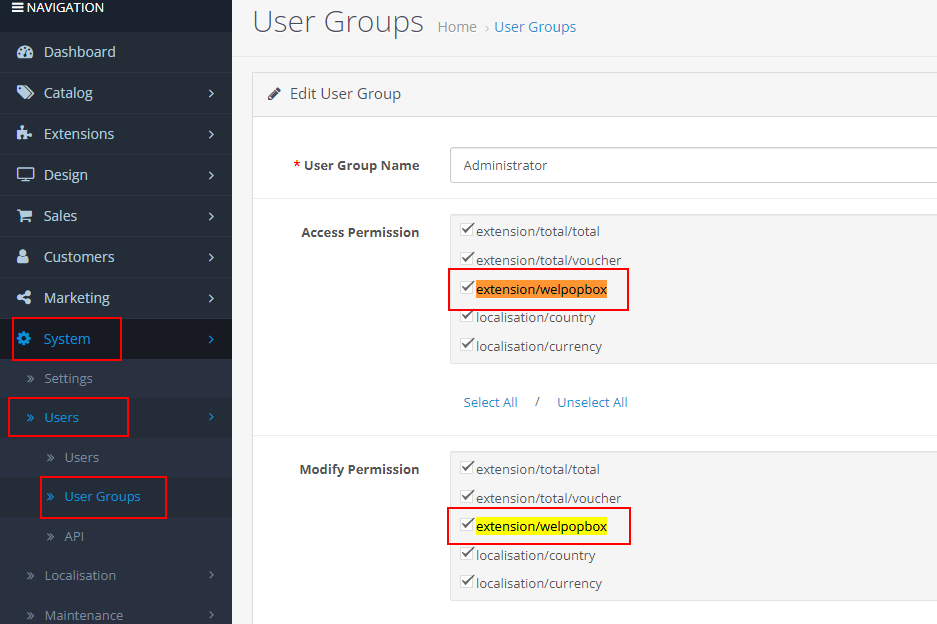The width and height of the screenshot is (937, 624).
Task: Click the Marketing share icon
Action: 25,298
